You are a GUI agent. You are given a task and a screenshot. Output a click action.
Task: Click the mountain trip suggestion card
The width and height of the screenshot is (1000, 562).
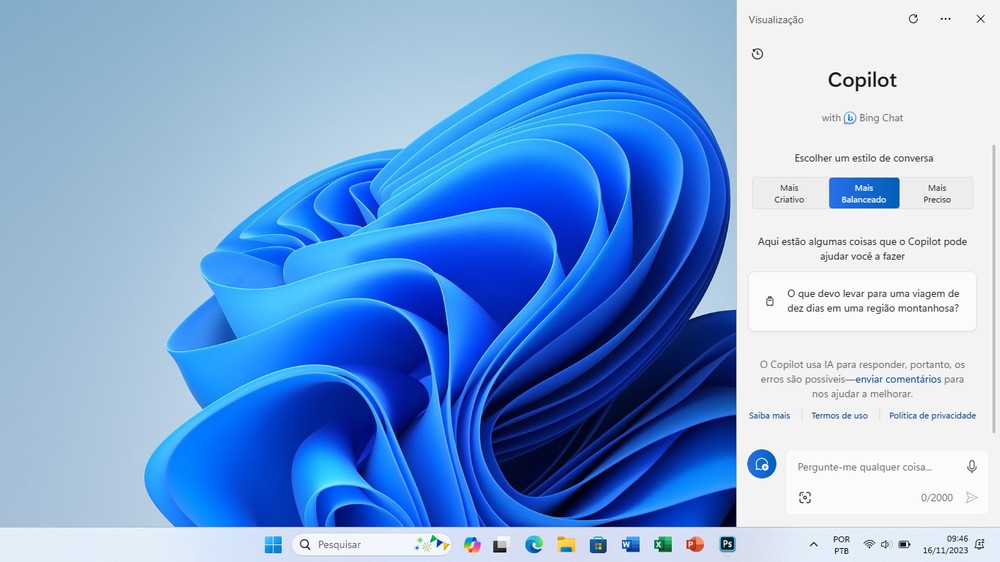pos(862,301)
